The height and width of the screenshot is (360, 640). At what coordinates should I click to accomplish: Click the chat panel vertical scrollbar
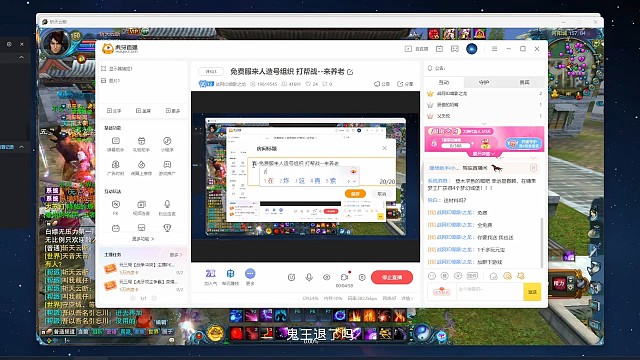[x=542, y=243]
